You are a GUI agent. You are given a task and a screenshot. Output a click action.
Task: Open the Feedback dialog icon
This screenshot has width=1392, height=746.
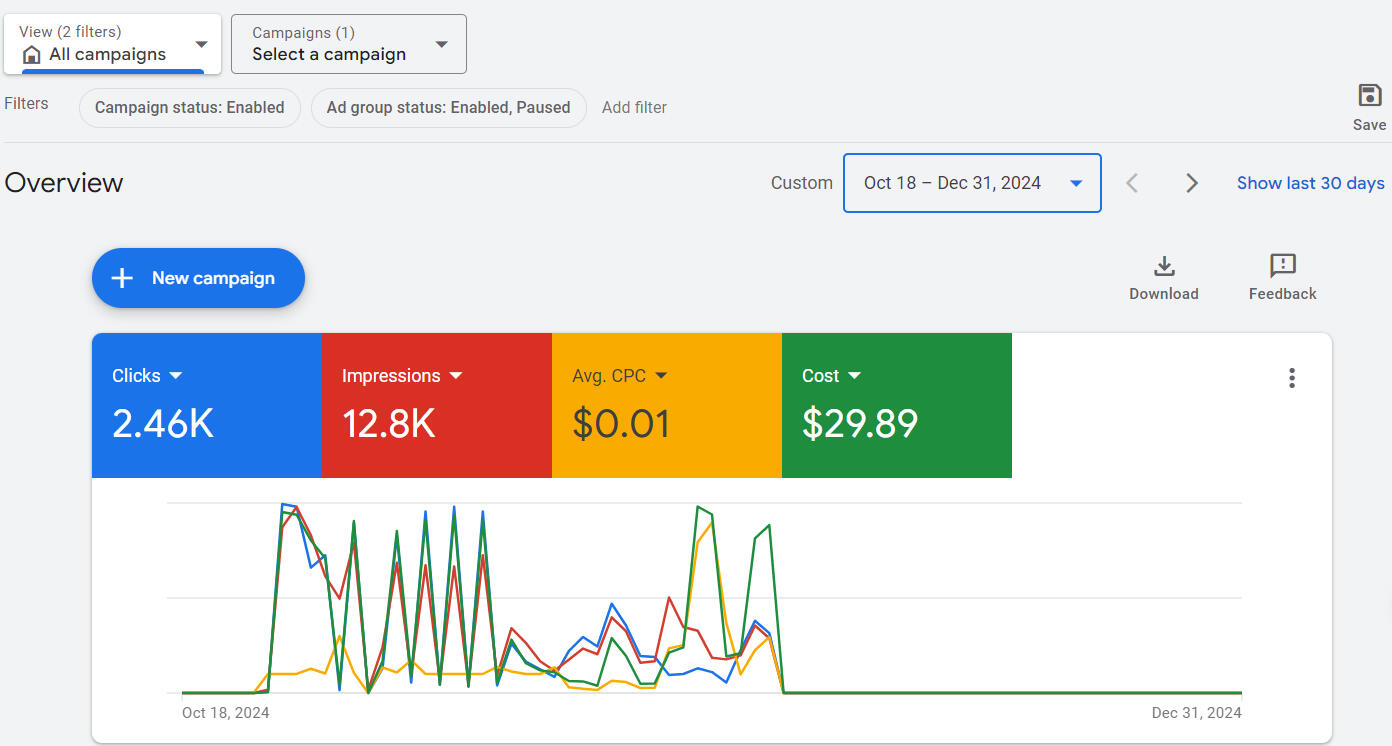1282,266
